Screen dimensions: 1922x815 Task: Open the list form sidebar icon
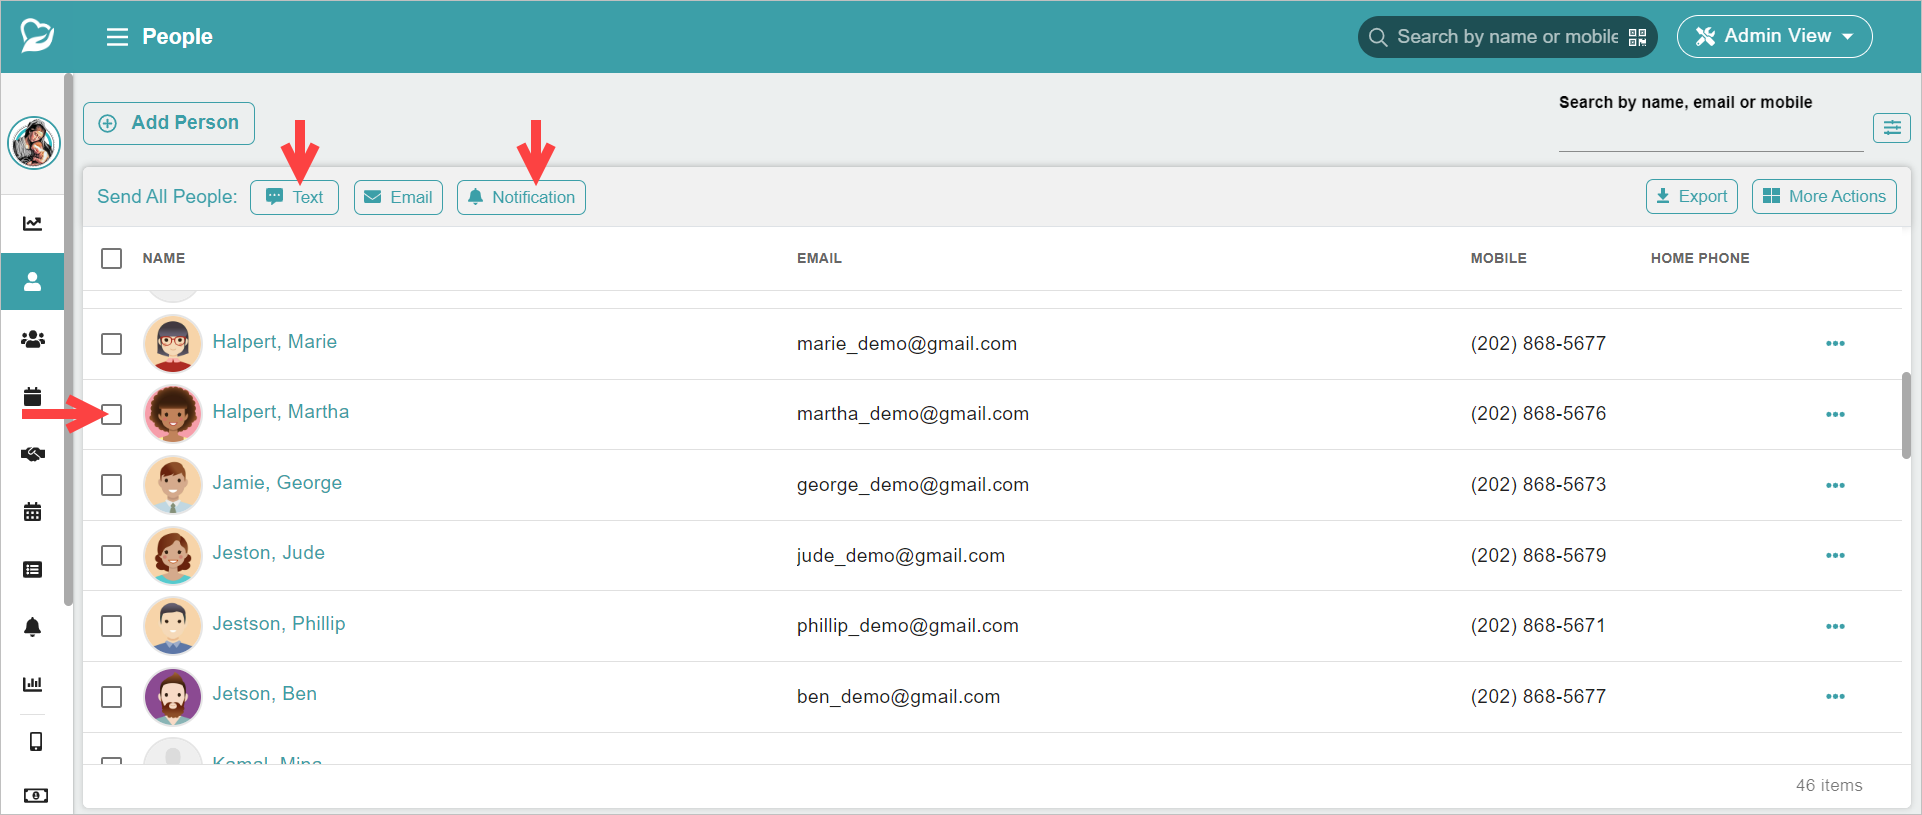33,569
